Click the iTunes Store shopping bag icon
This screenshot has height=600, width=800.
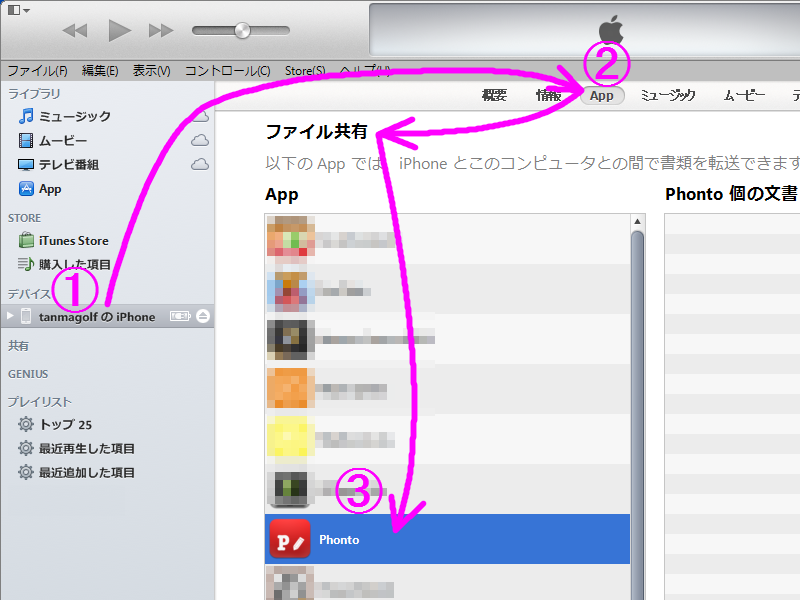pyautogui.click(x=26, y=240)
